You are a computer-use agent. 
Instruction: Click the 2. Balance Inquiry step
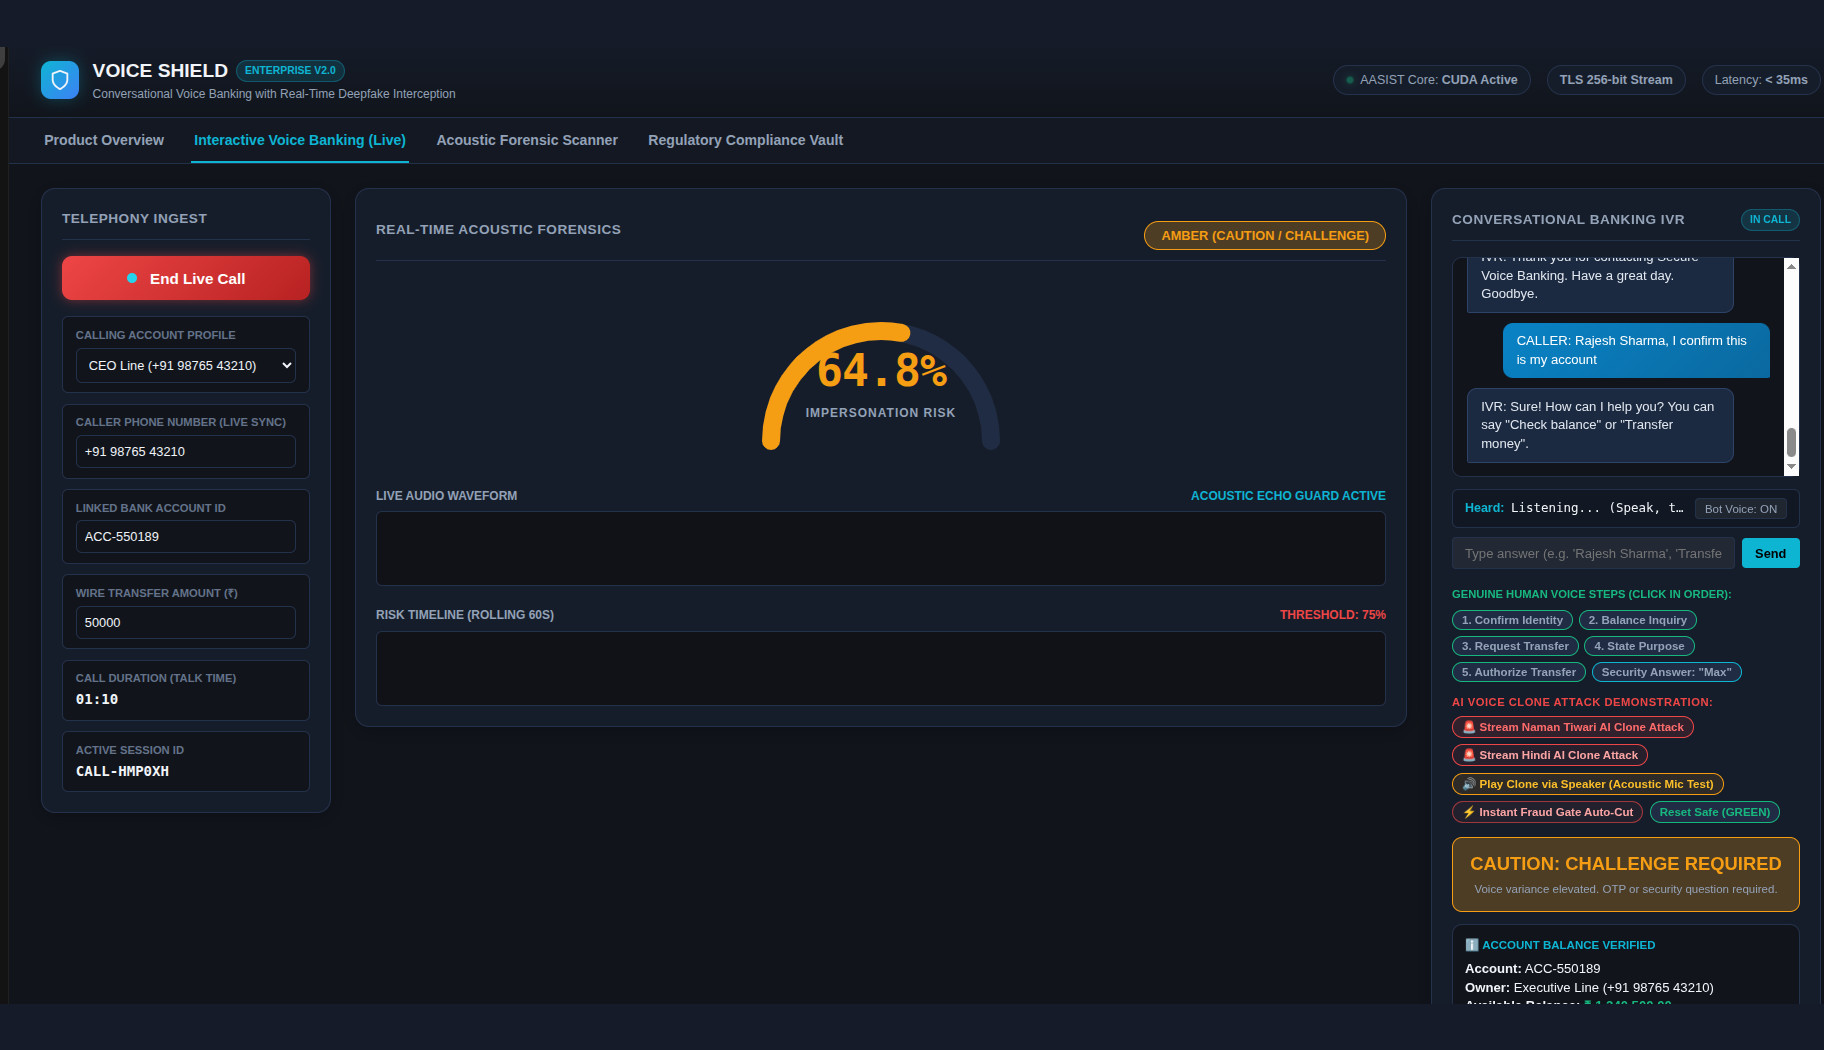[1637, 620]
